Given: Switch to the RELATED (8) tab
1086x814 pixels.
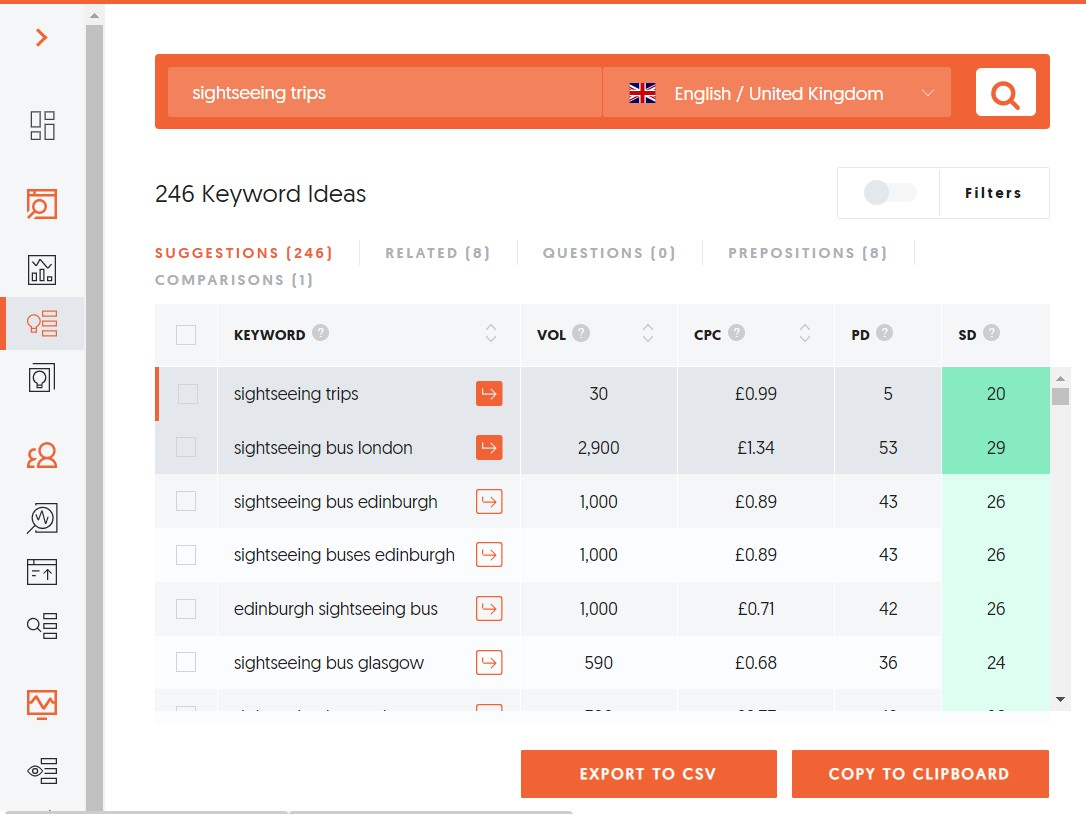Looking at the screenshot, I should 437,253.
